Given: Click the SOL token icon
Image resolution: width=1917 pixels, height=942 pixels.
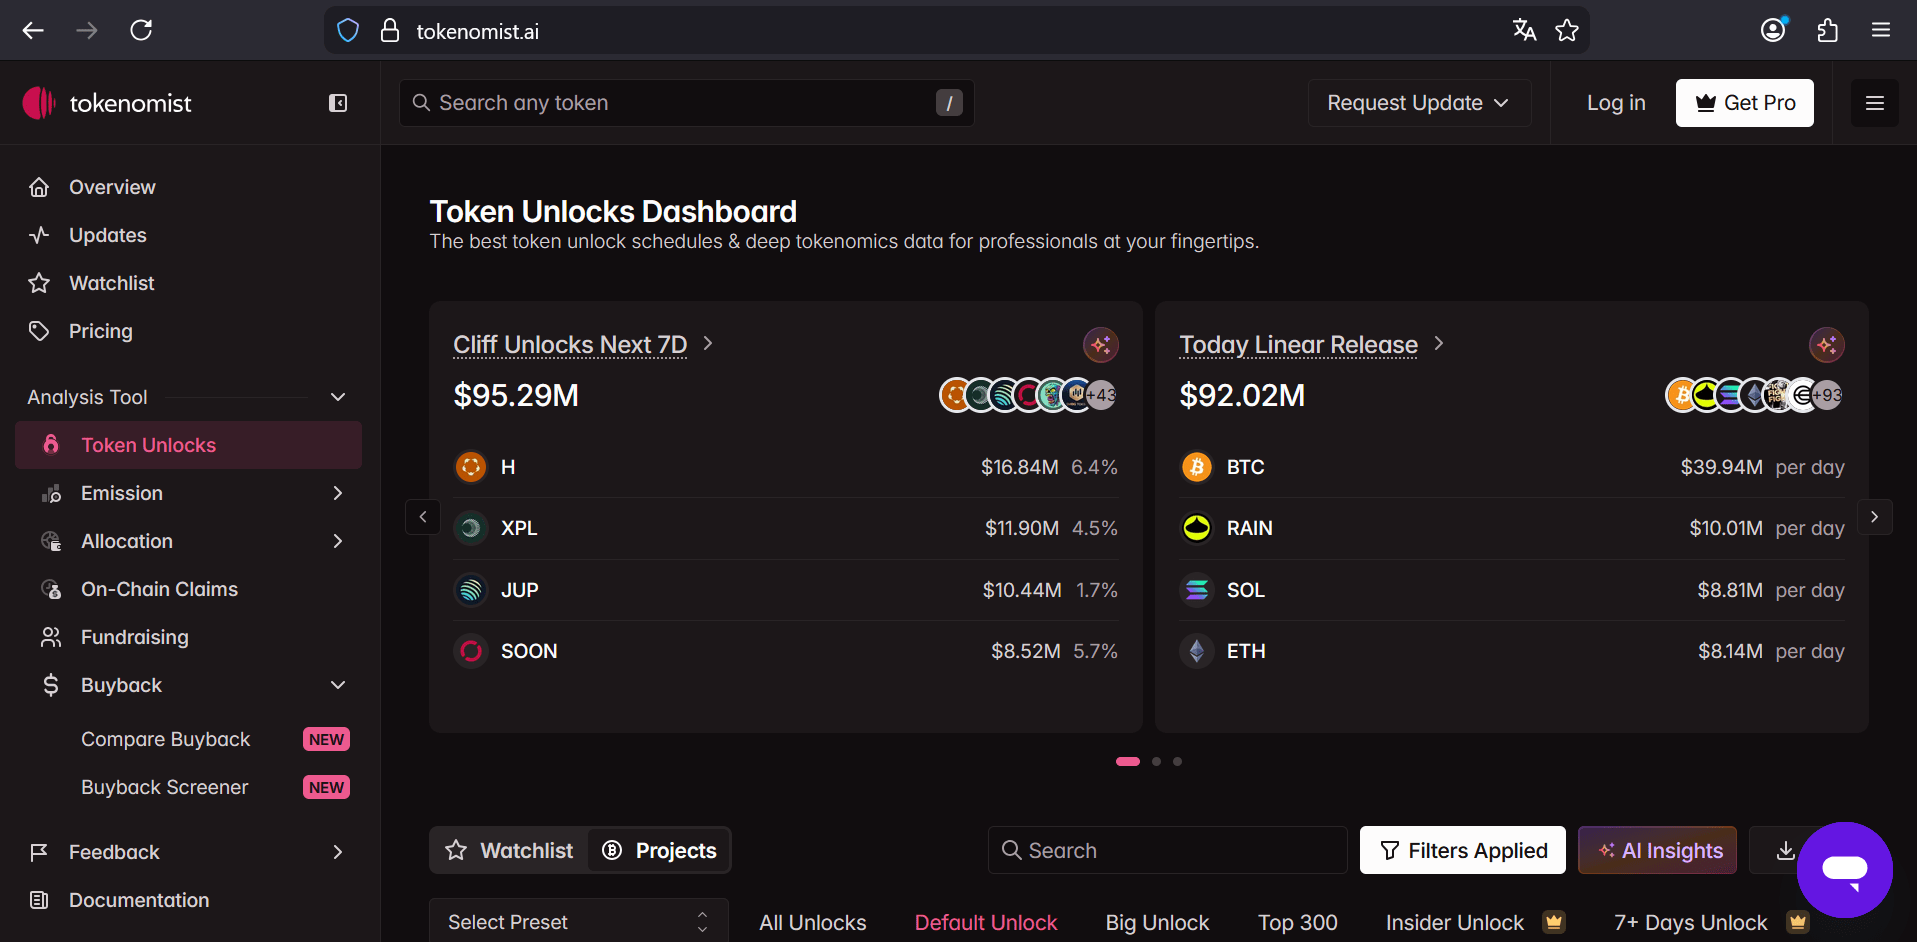Looking at the screenshot, I should click(1196, 590).
